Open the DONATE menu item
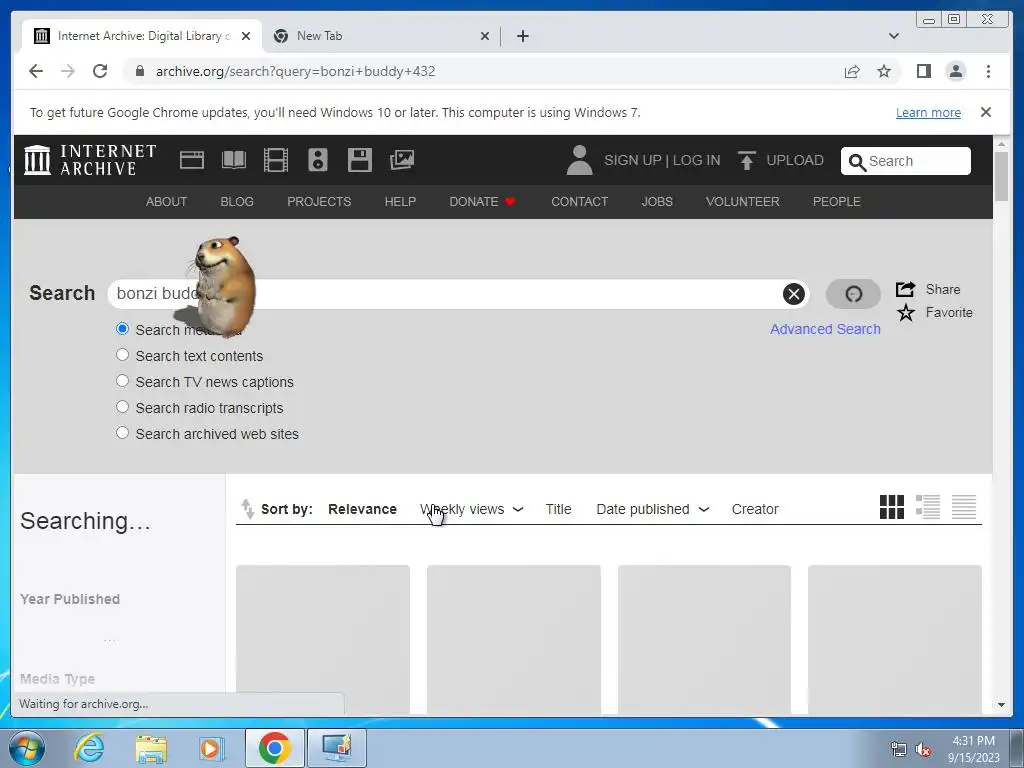Viewport: 1024px width, 768px height. pyautogui.click(x=482, y=202)
